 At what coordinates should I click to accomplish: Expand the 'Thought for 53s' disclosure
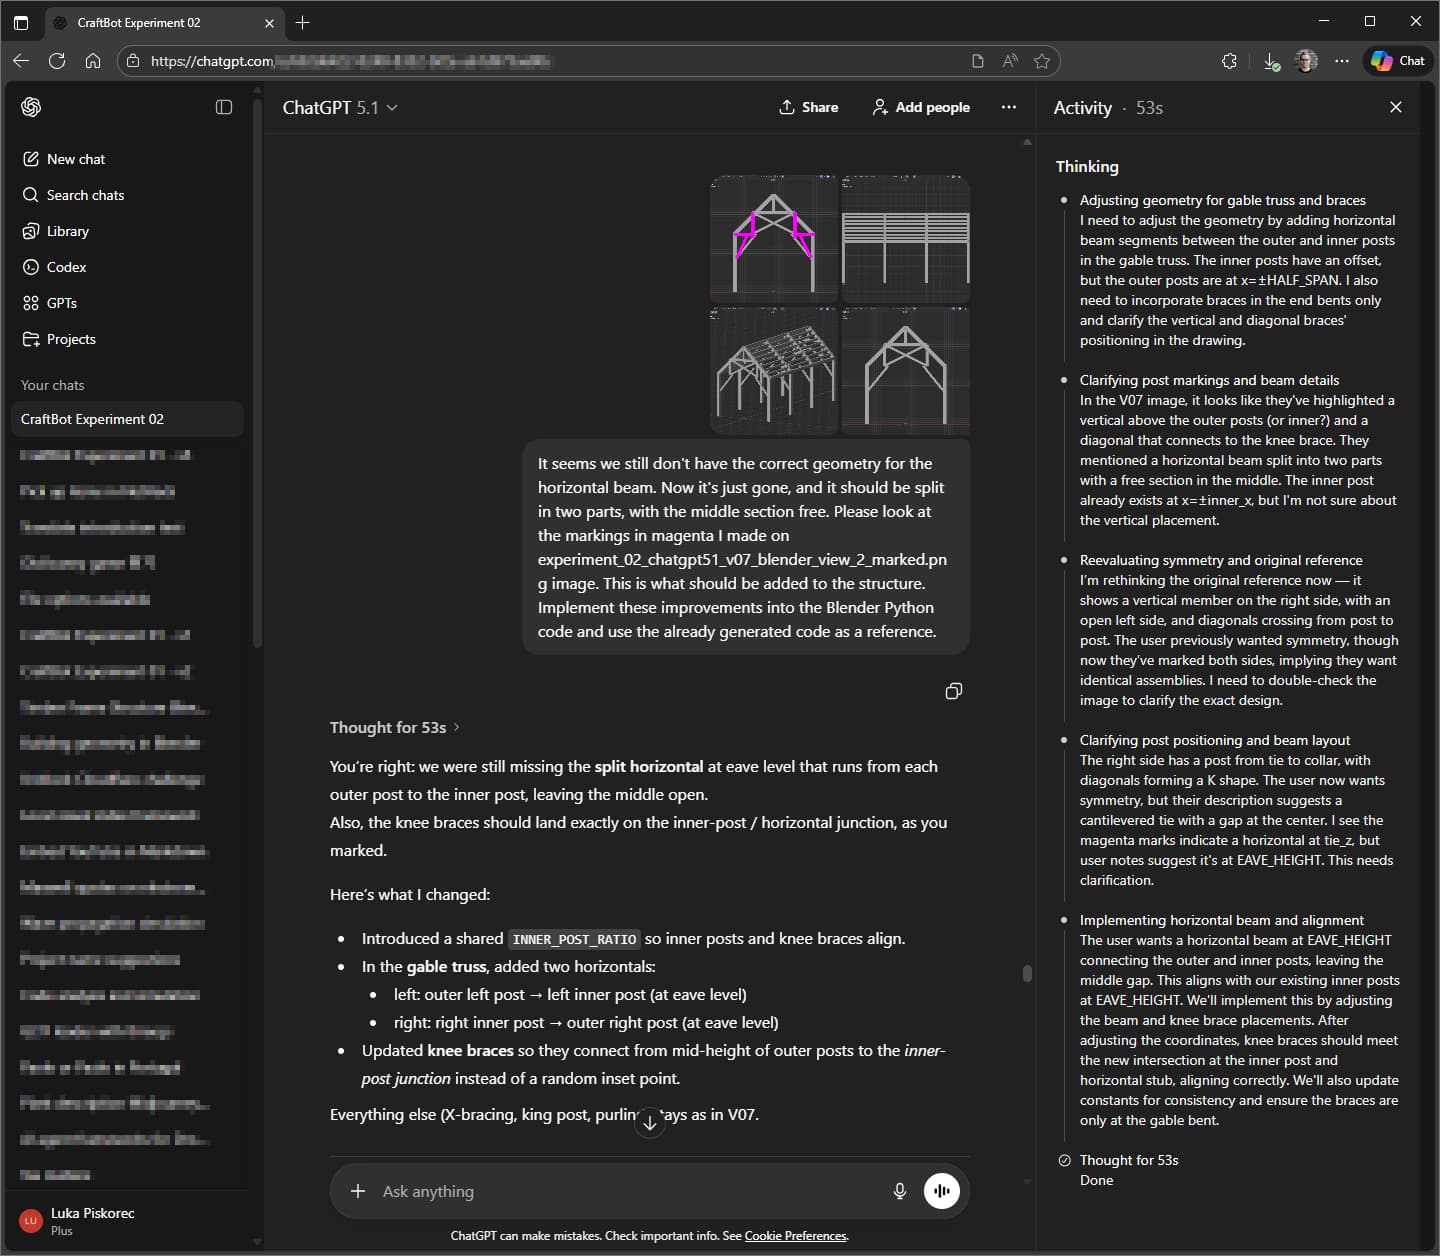(x=394, y=727)
